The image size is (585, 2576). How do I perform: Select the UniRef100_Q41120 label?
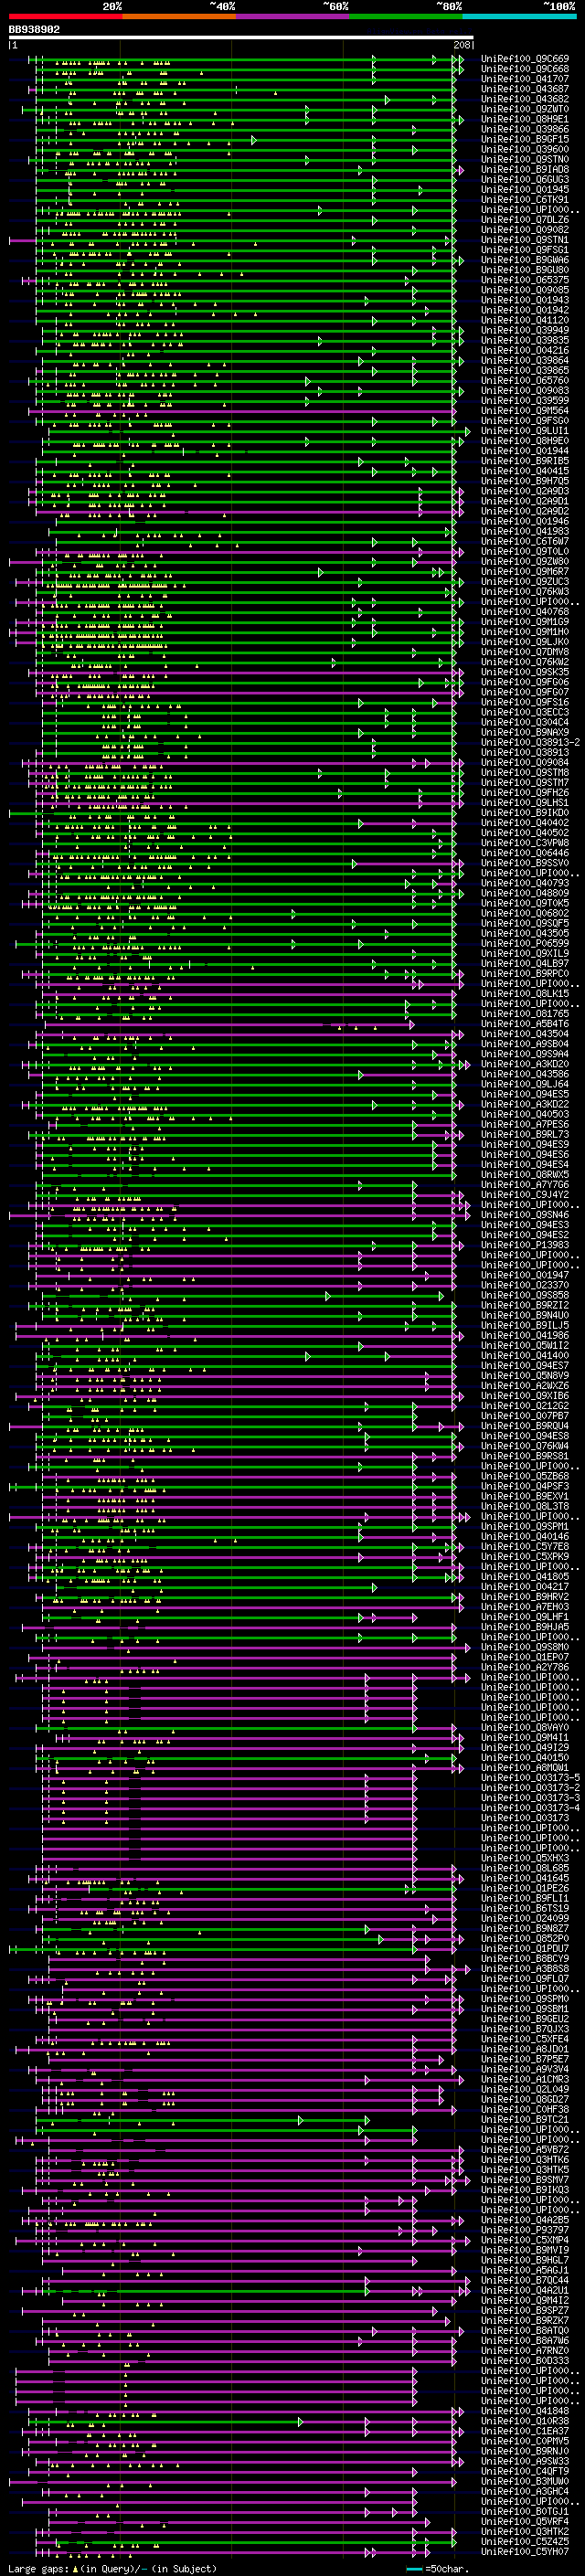pyautogui.click(x=525, y=320)
